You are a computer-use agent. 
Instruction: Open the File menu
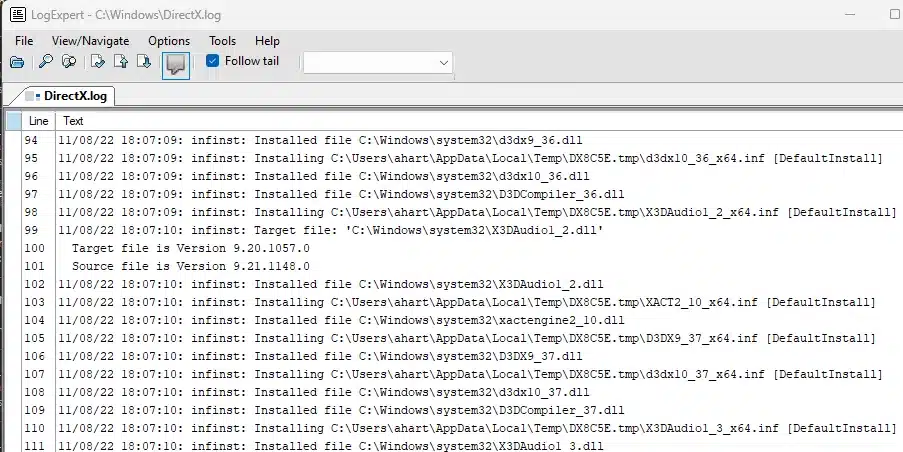(24, 41)
